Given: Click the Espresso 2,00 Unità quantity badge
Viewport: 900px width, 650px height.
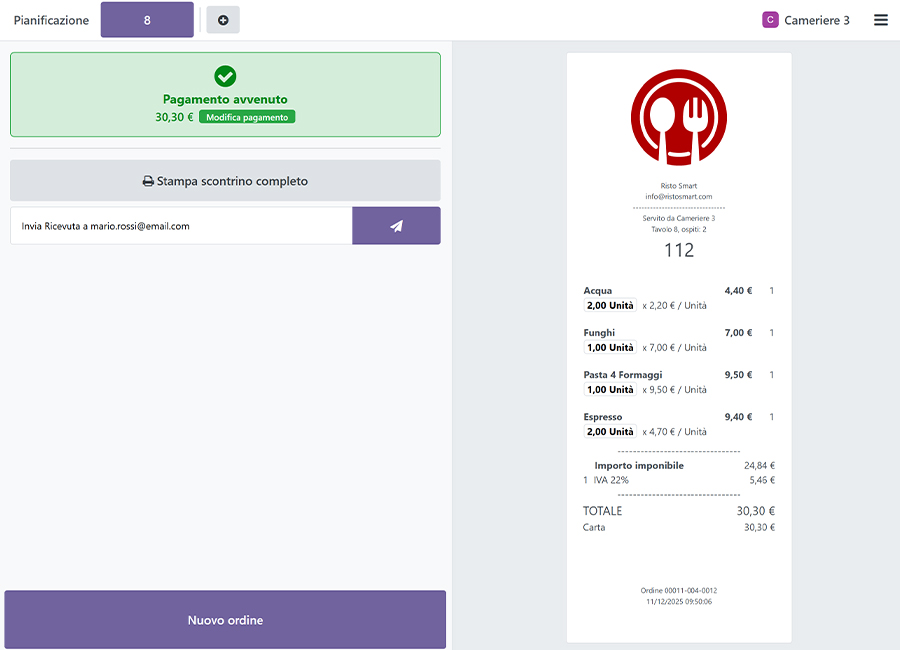Looking at the screenshot, I should click(610, 432).
